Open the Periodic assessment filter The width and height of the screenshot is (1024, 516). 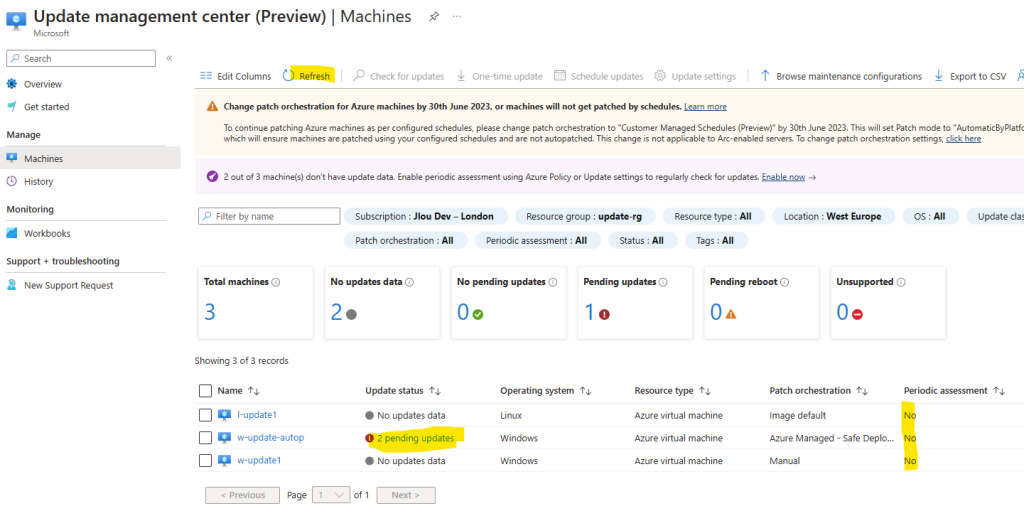click(536, 240)
